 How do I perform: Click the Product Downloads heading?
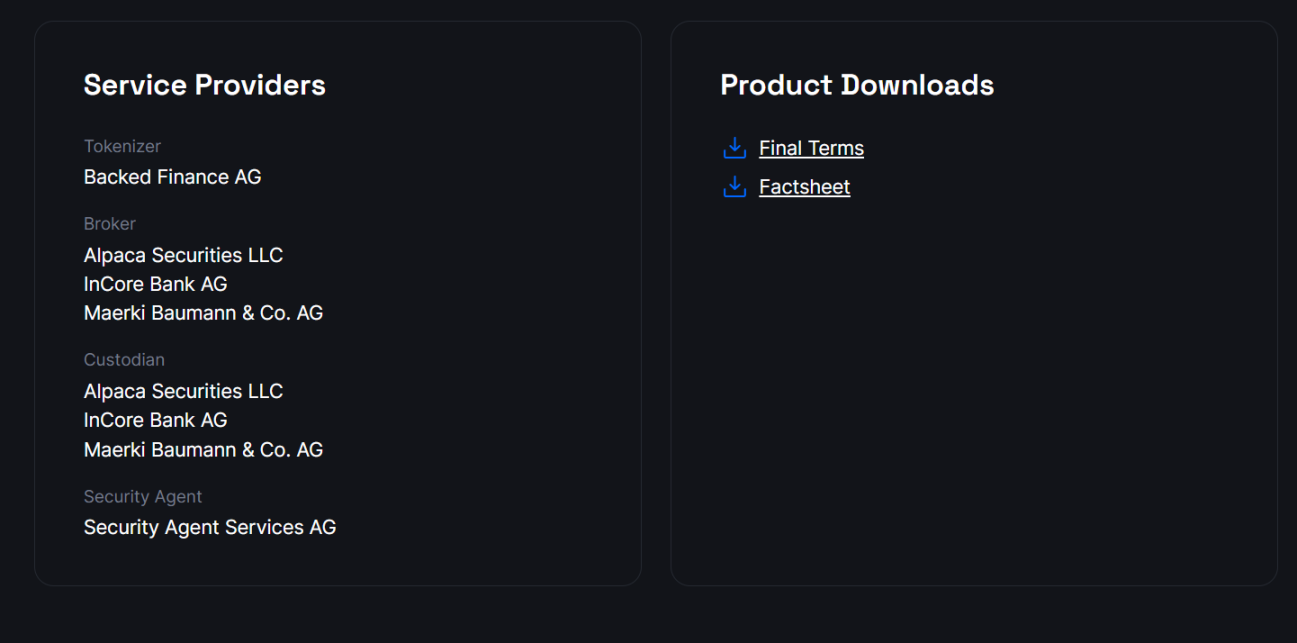pyautogui.click(x=857, y=85)
